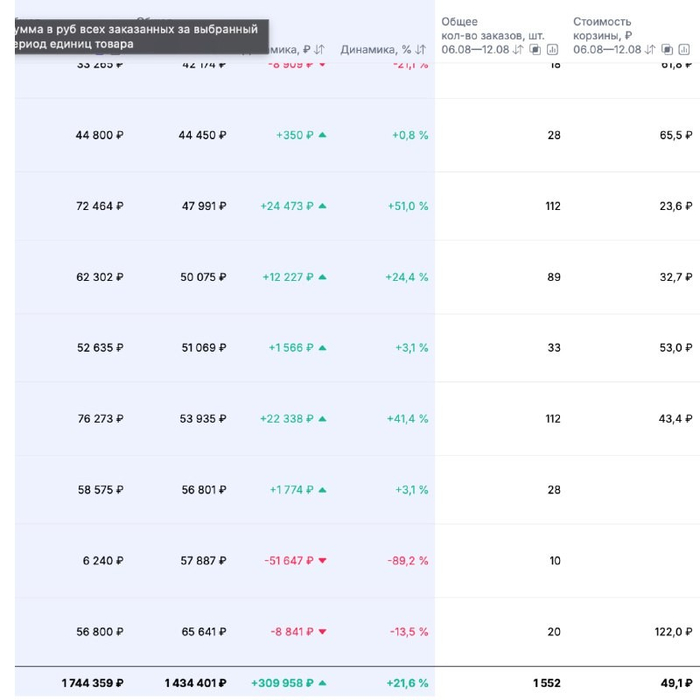Sort by the Динамика, ₽ column arrows
700x700 pixels.
point(319,49)
